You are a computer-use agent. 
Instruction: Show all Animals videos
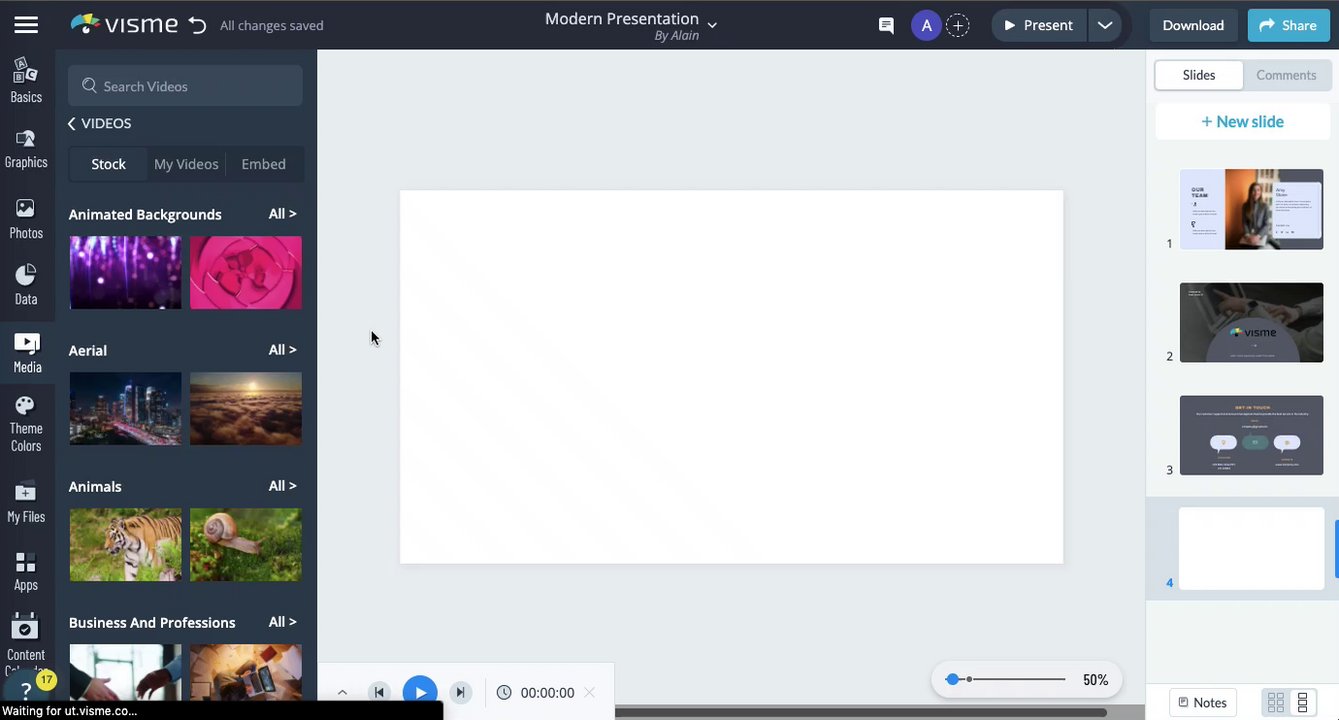tap(282, 486)
